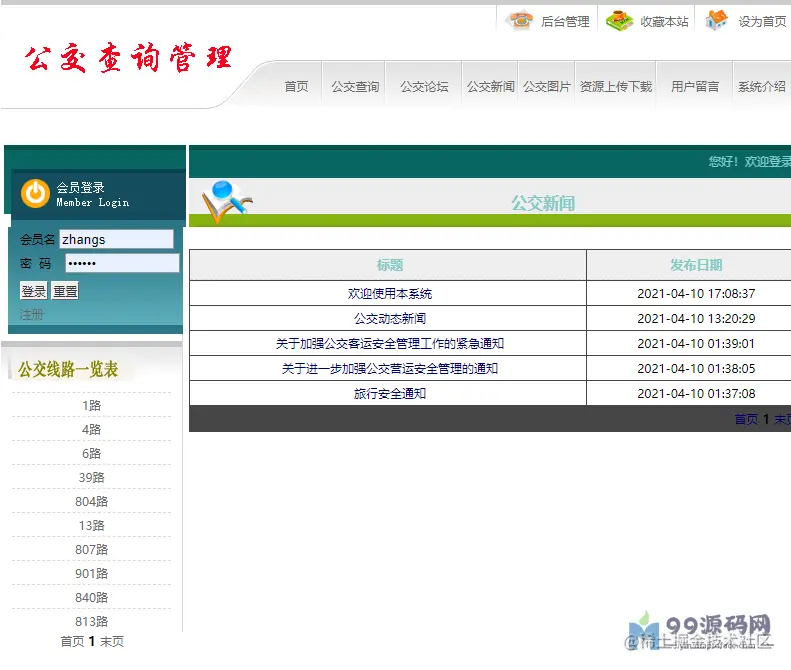Click date 2021-04-10 01:39:01

pyautogui.click(x=696, y=344)
